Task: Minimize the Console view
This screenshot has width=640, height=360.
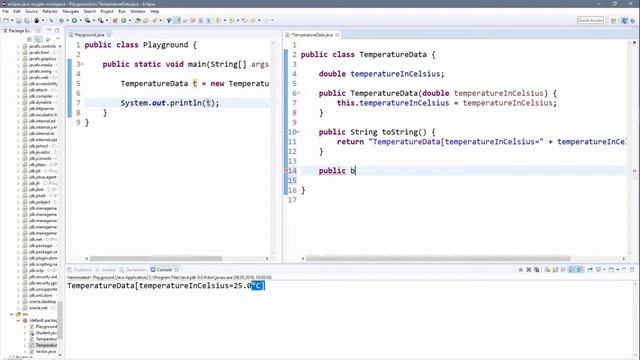Action: click(624, 269)
